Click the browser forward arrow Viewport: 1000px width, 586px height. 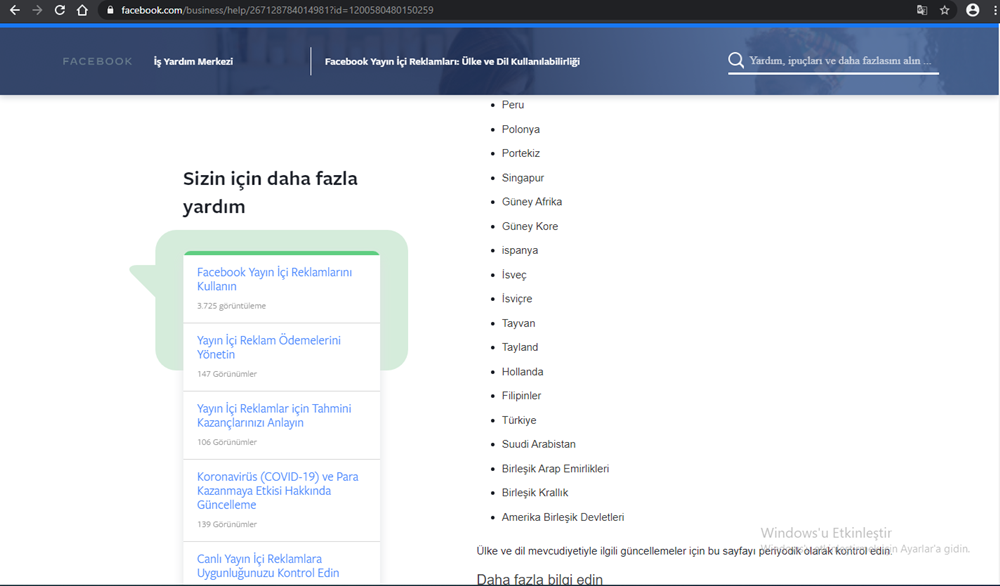[37, 10]
